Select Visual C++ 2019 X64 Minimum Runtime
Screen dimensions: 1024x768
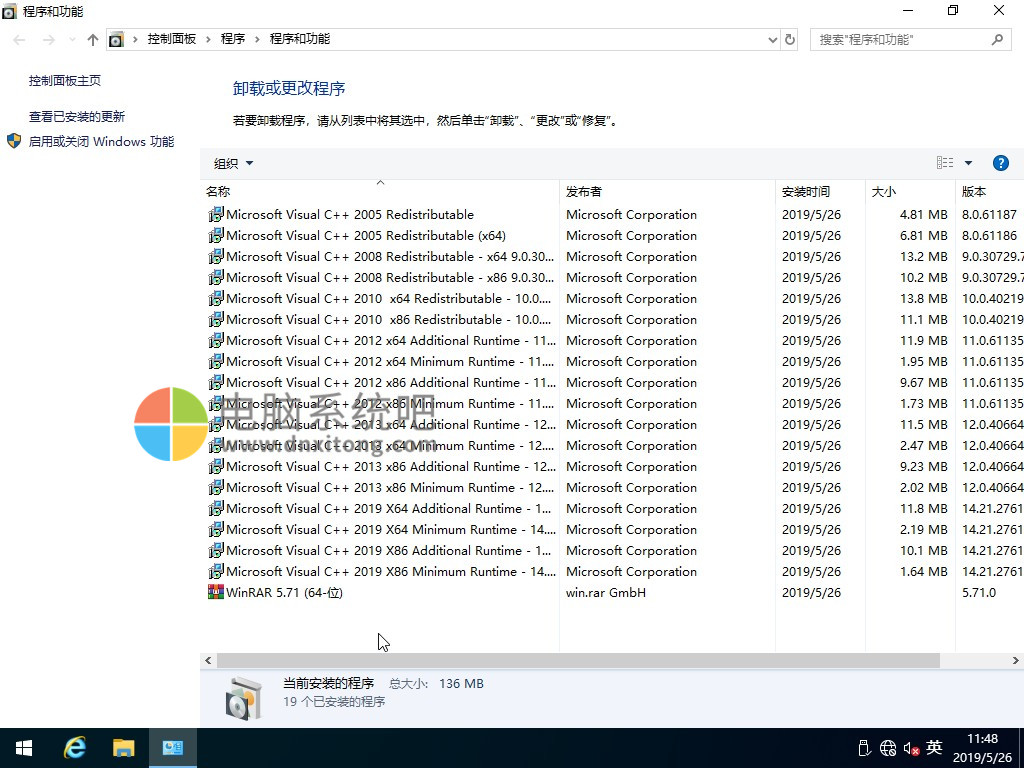pyautogui.click(x=612, y=530)
